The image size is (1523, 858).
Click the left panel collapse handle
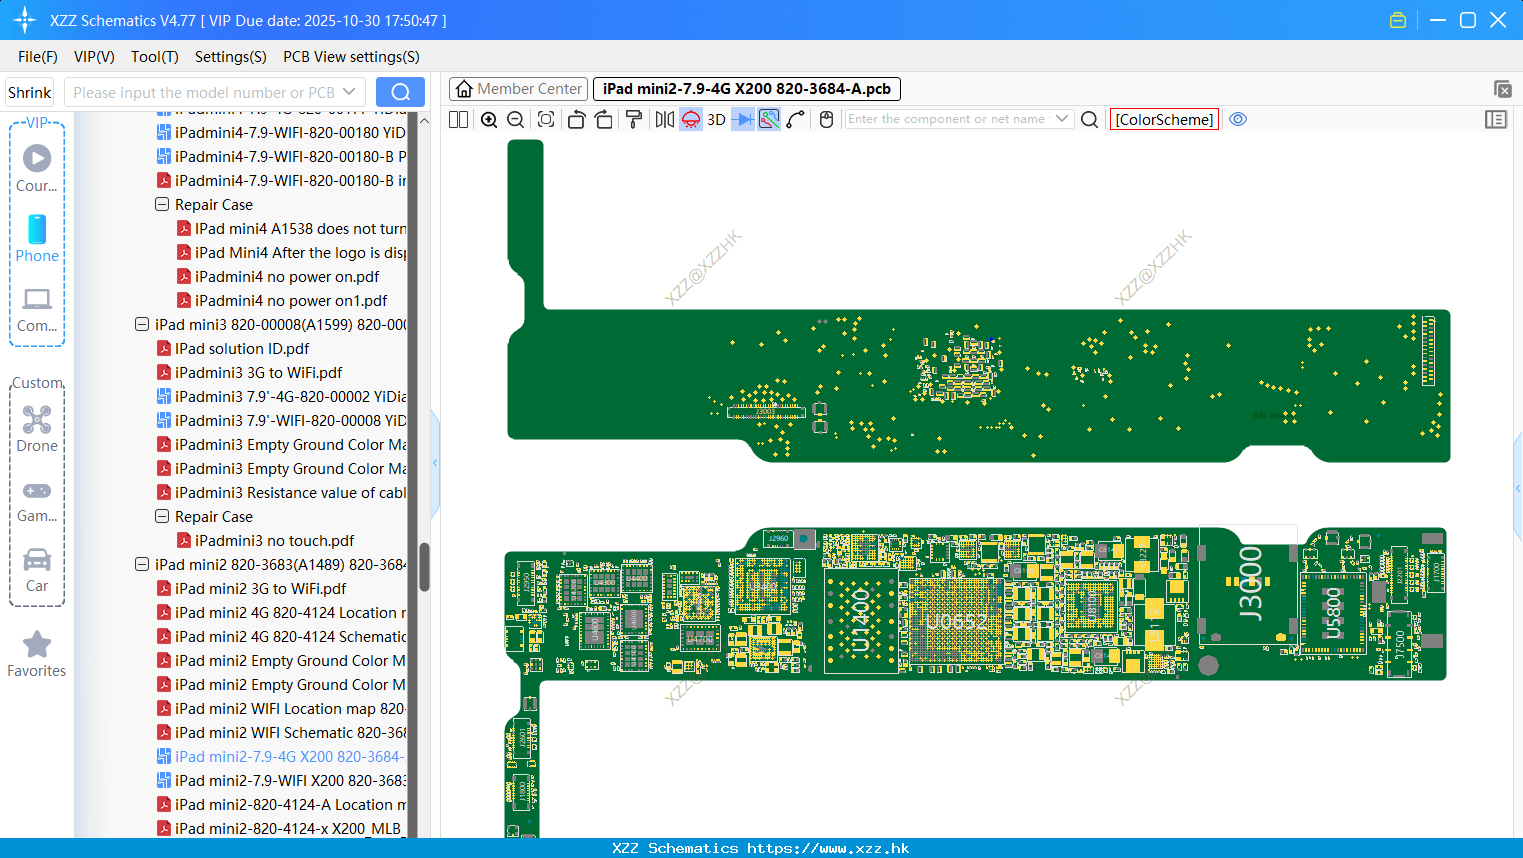point(435,462)
